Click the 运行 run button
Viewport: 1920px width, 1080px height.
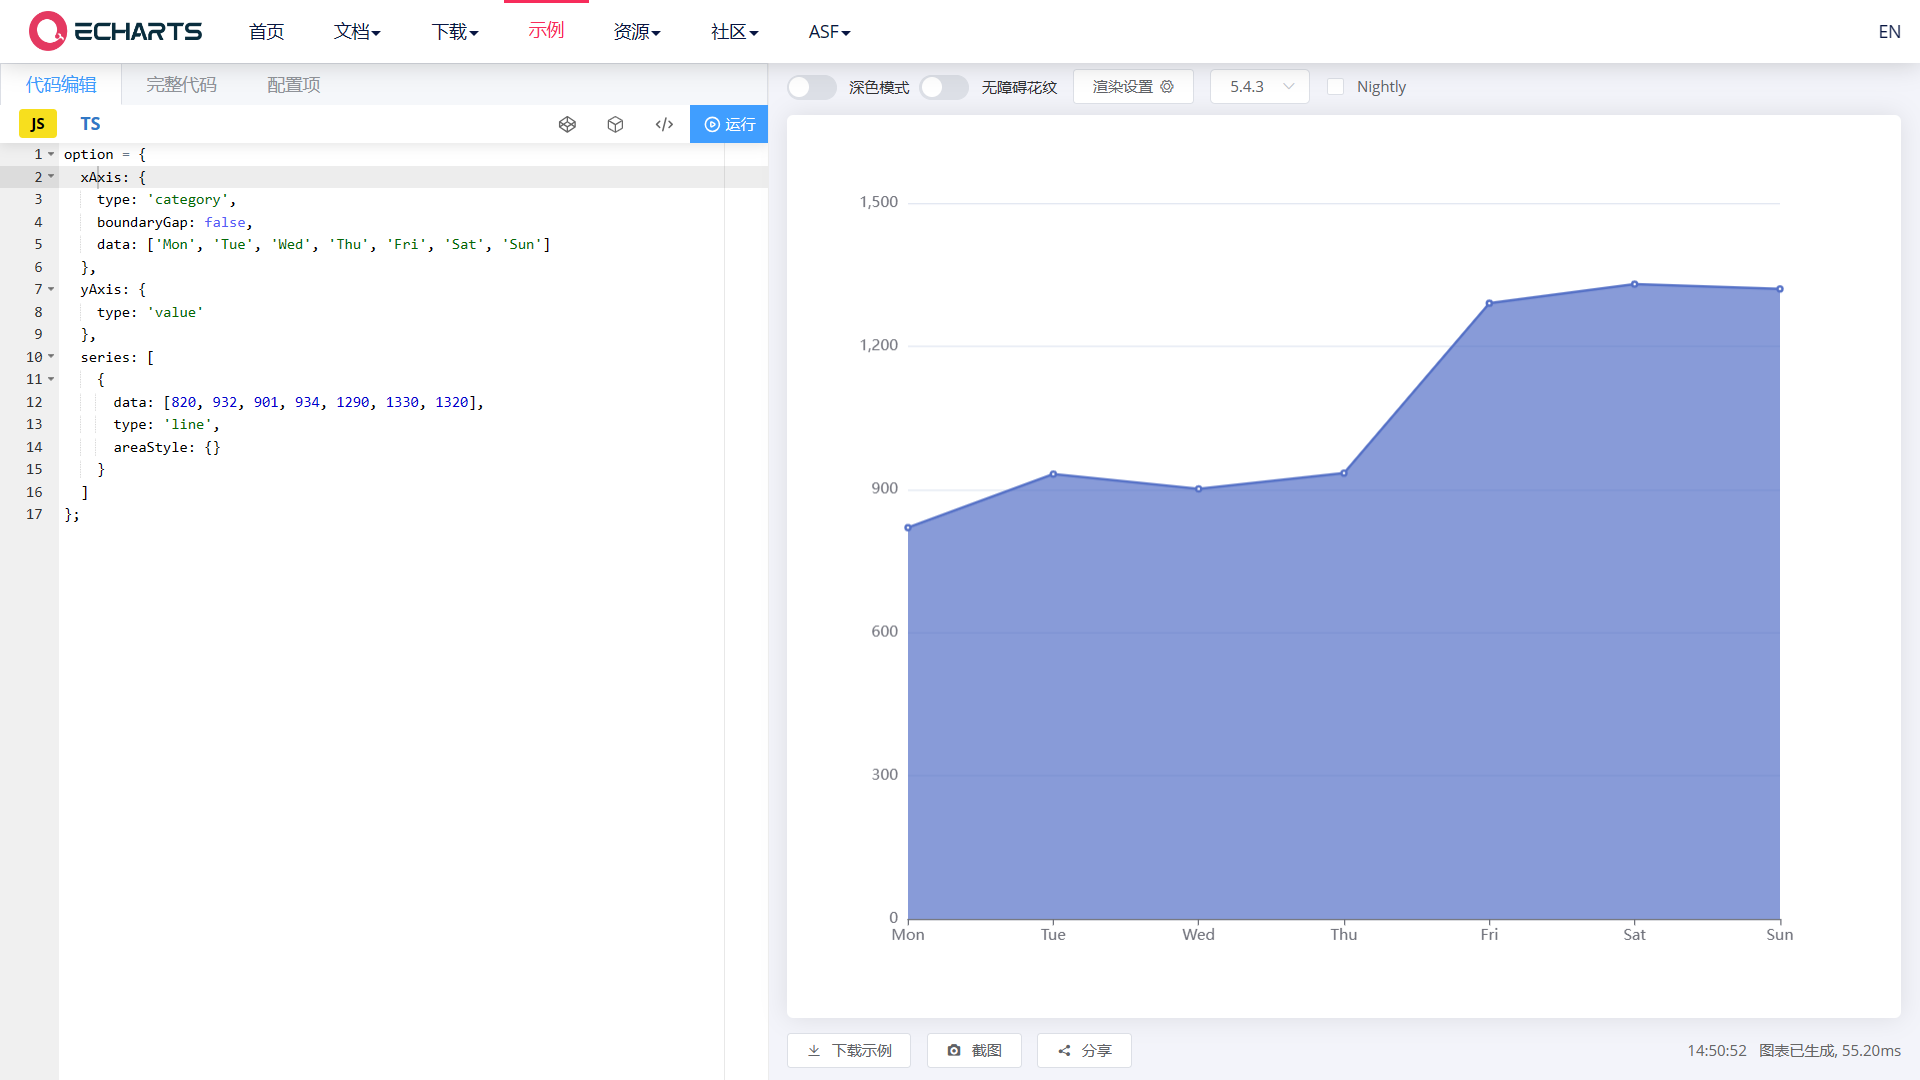coord(729,124)
